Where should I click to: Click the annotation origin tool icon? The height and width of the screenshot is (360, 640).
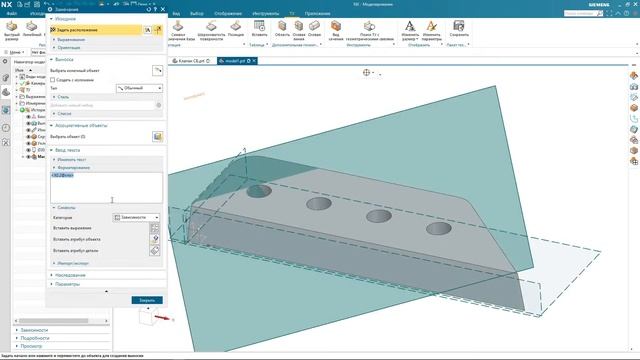[x=148, y=29]
